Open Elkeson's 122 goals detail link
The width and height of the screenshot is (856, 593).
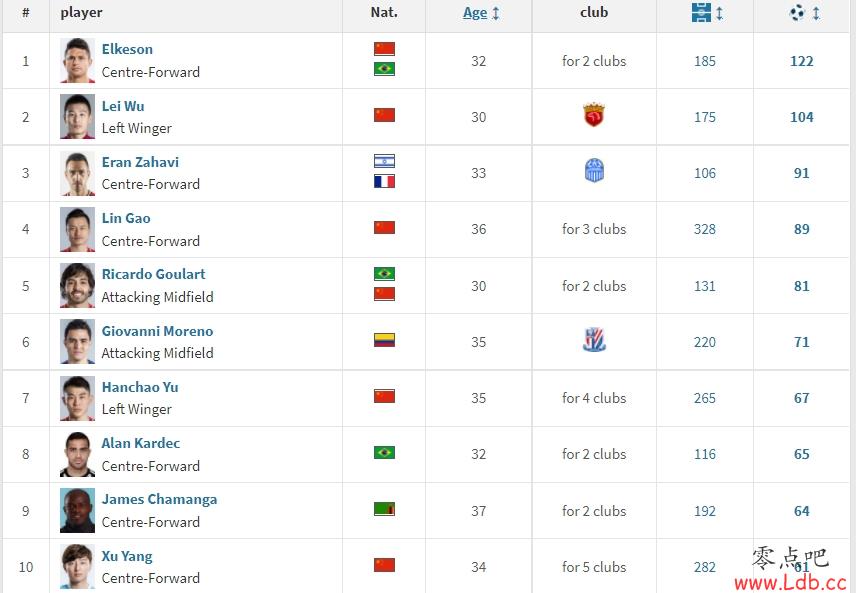(801, 61)
